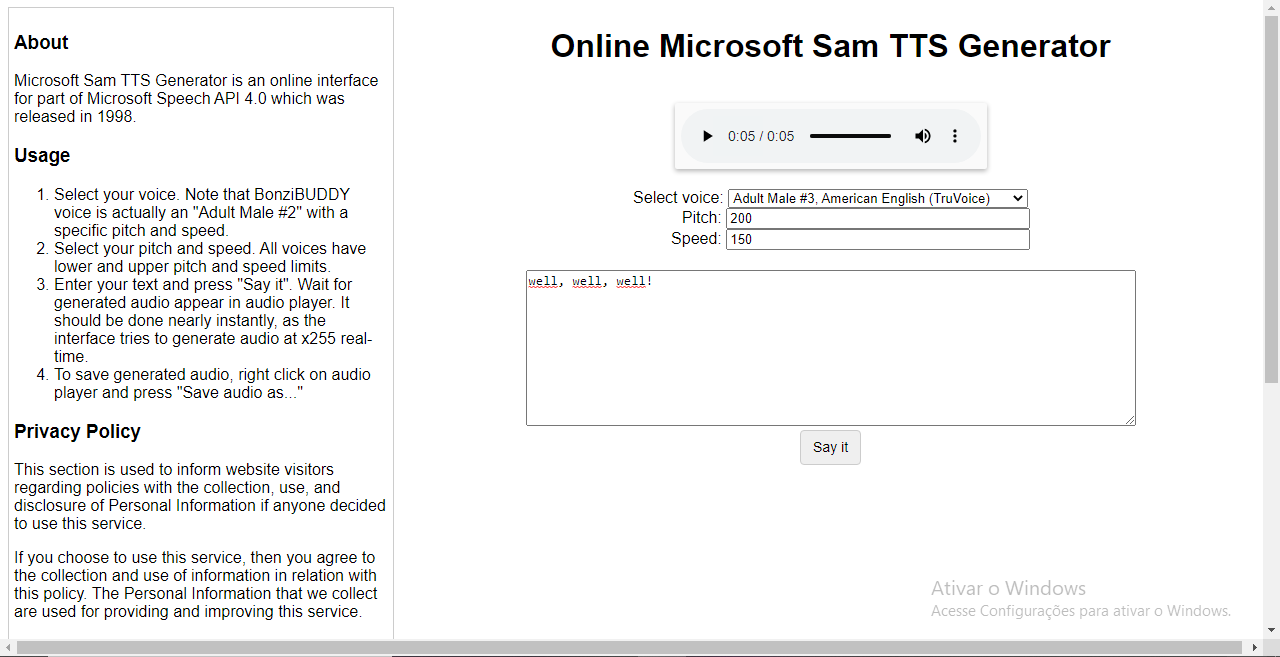Click the Pitch label
The height and width of the screenshot is (657, 1280).
click(701, 218)
